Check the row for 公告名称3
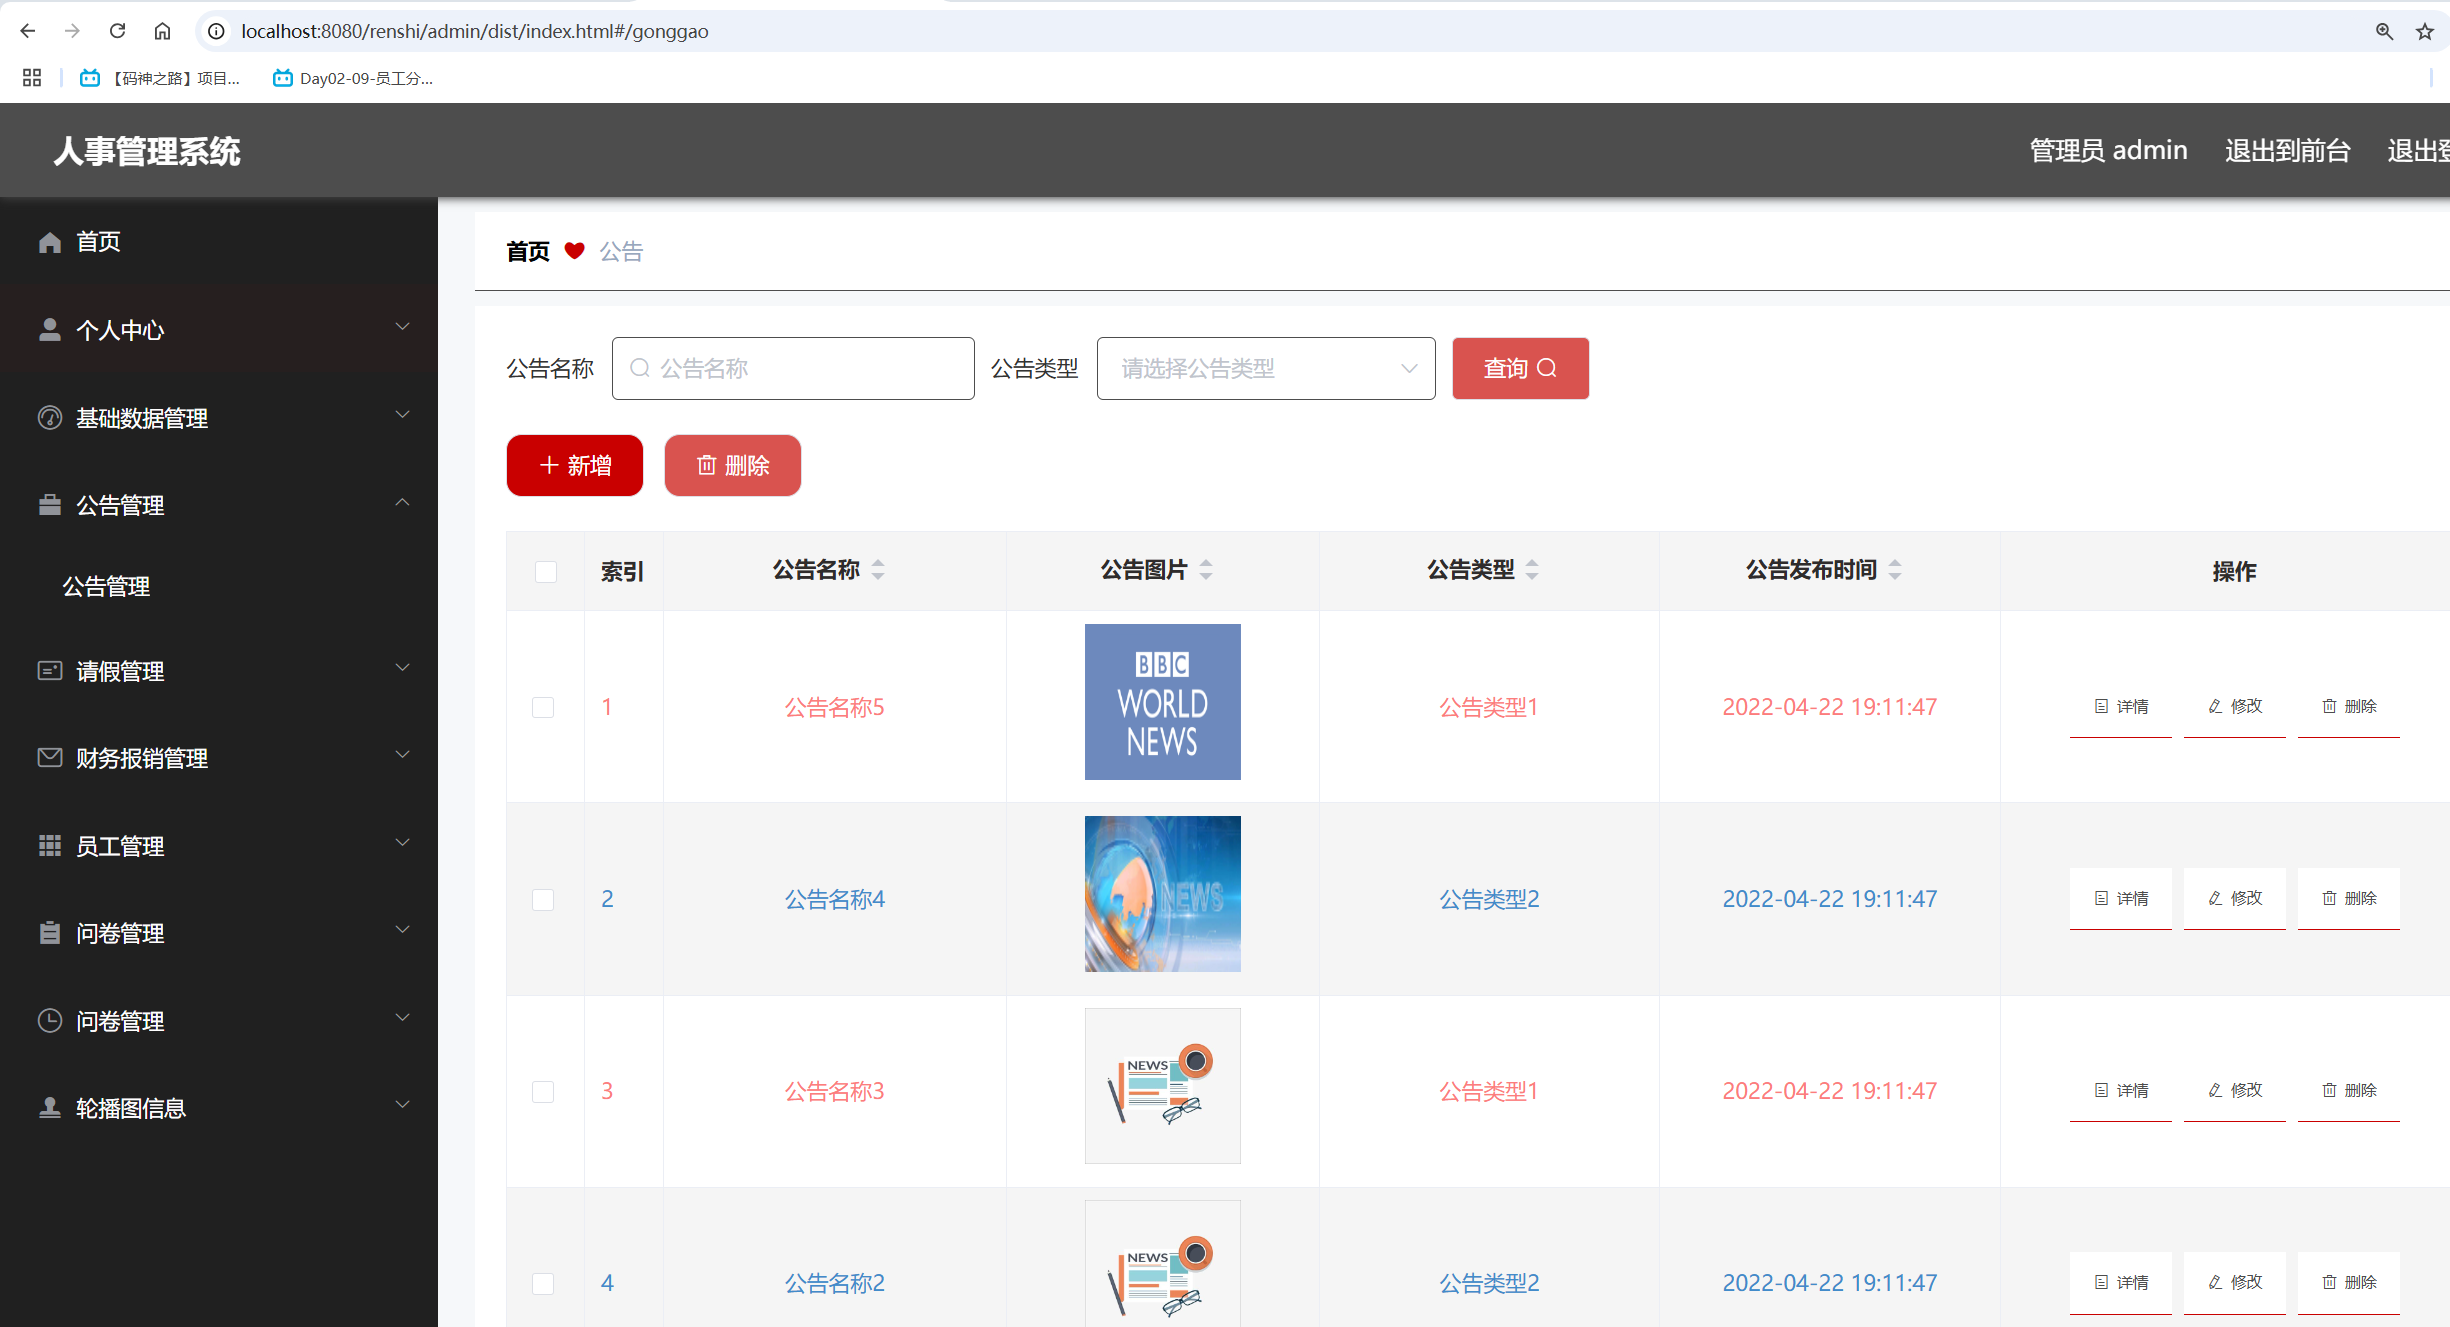2450x1327 pixels. point(543,1092)
